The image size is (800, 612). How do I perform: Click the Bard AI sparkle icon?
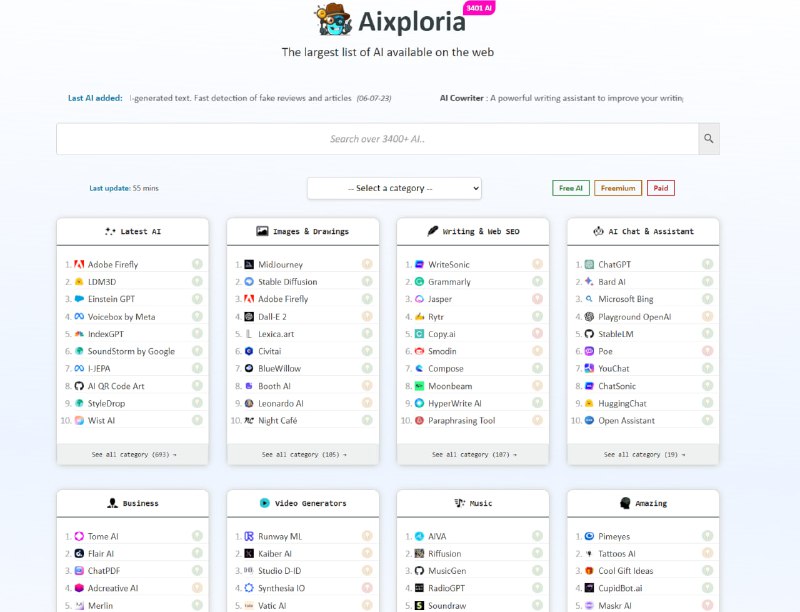(589, 282)
